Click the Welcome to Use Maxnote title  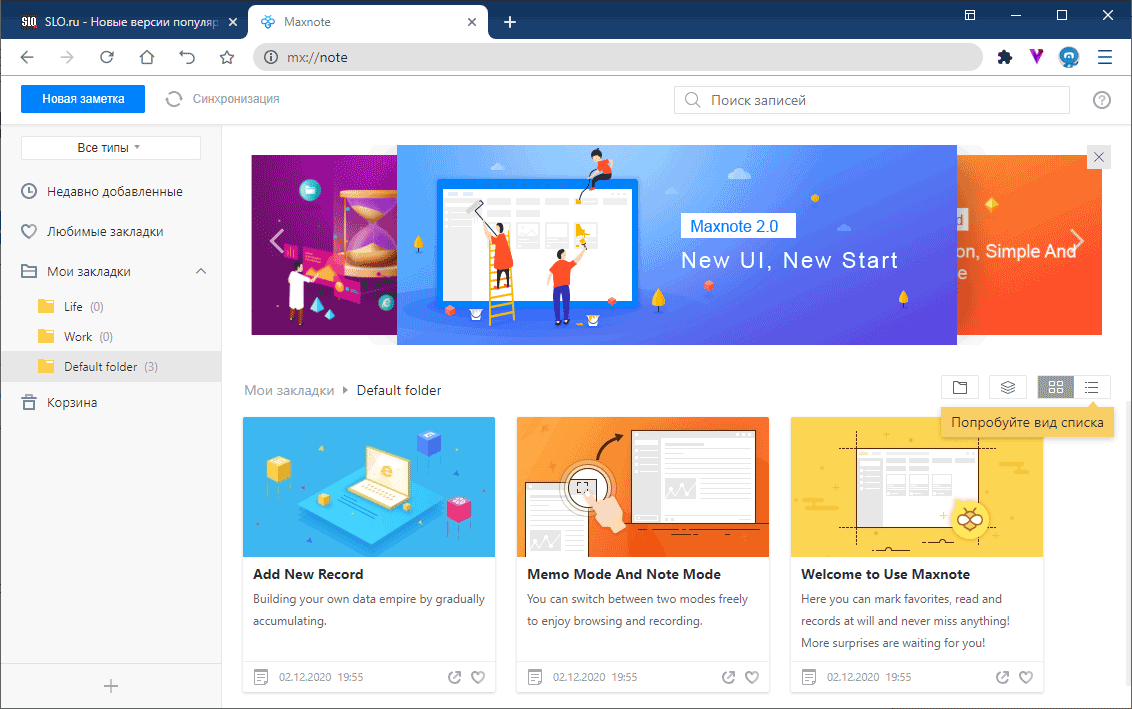click(x=885, y=574)
